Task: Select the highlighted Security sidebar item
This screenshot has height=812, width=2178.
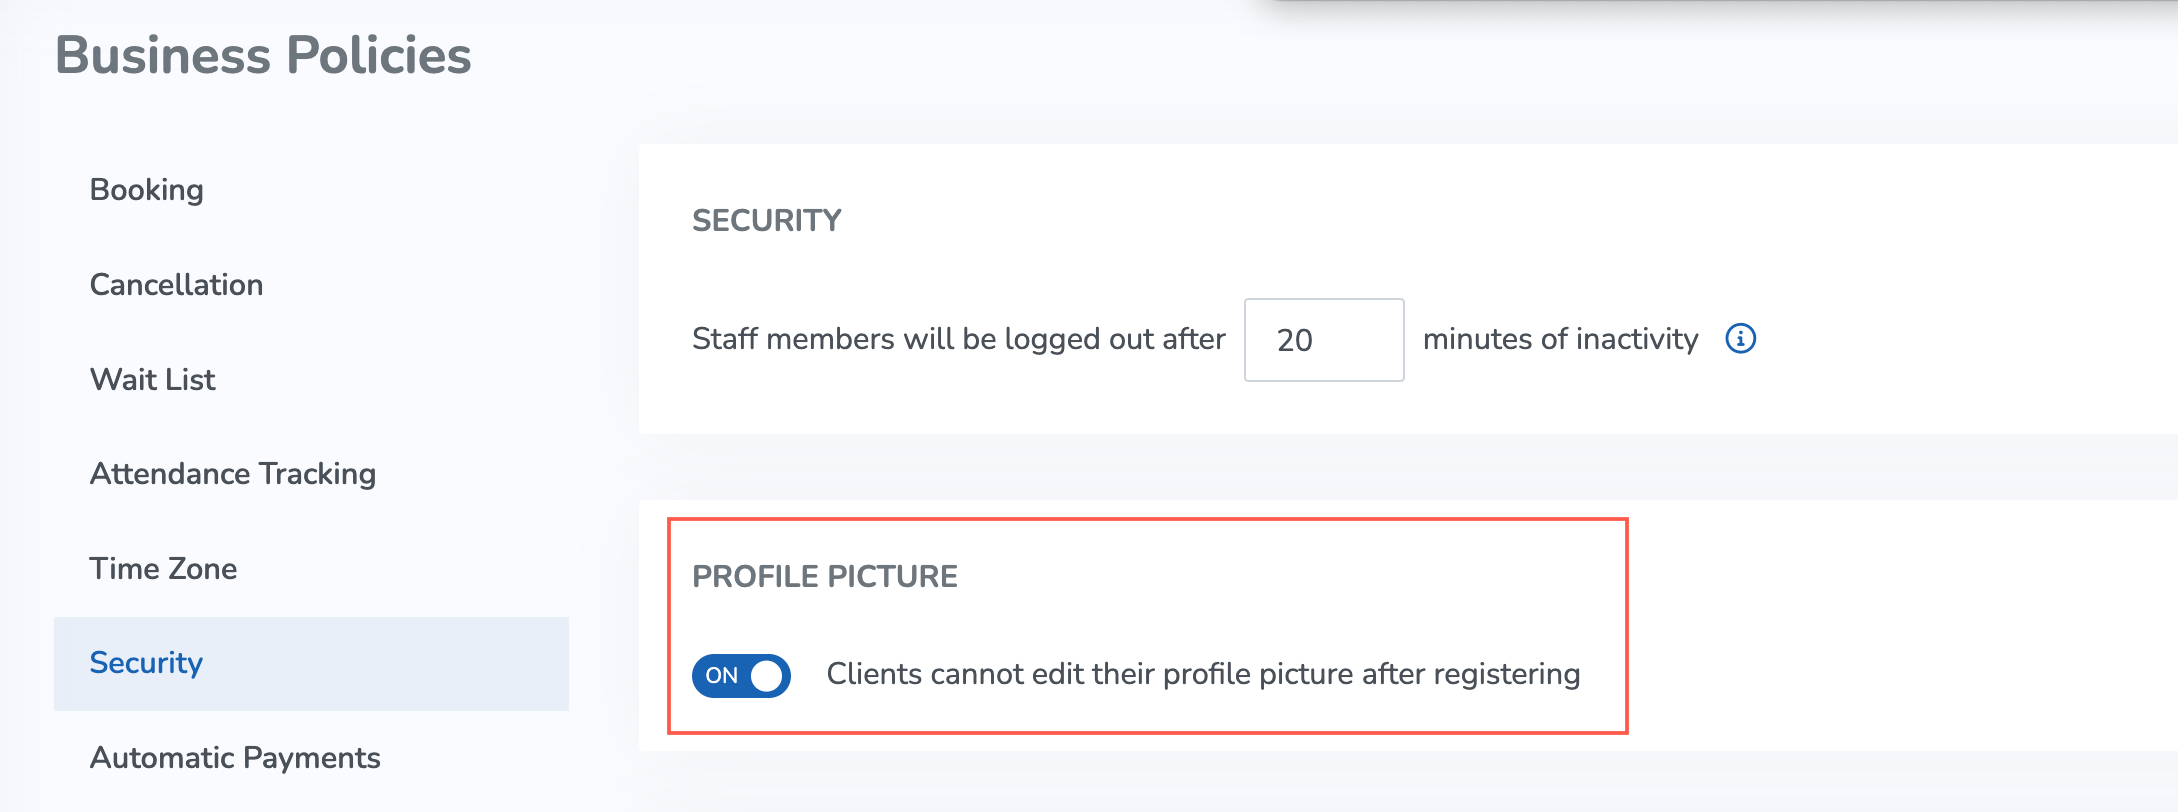Action: 311,664
